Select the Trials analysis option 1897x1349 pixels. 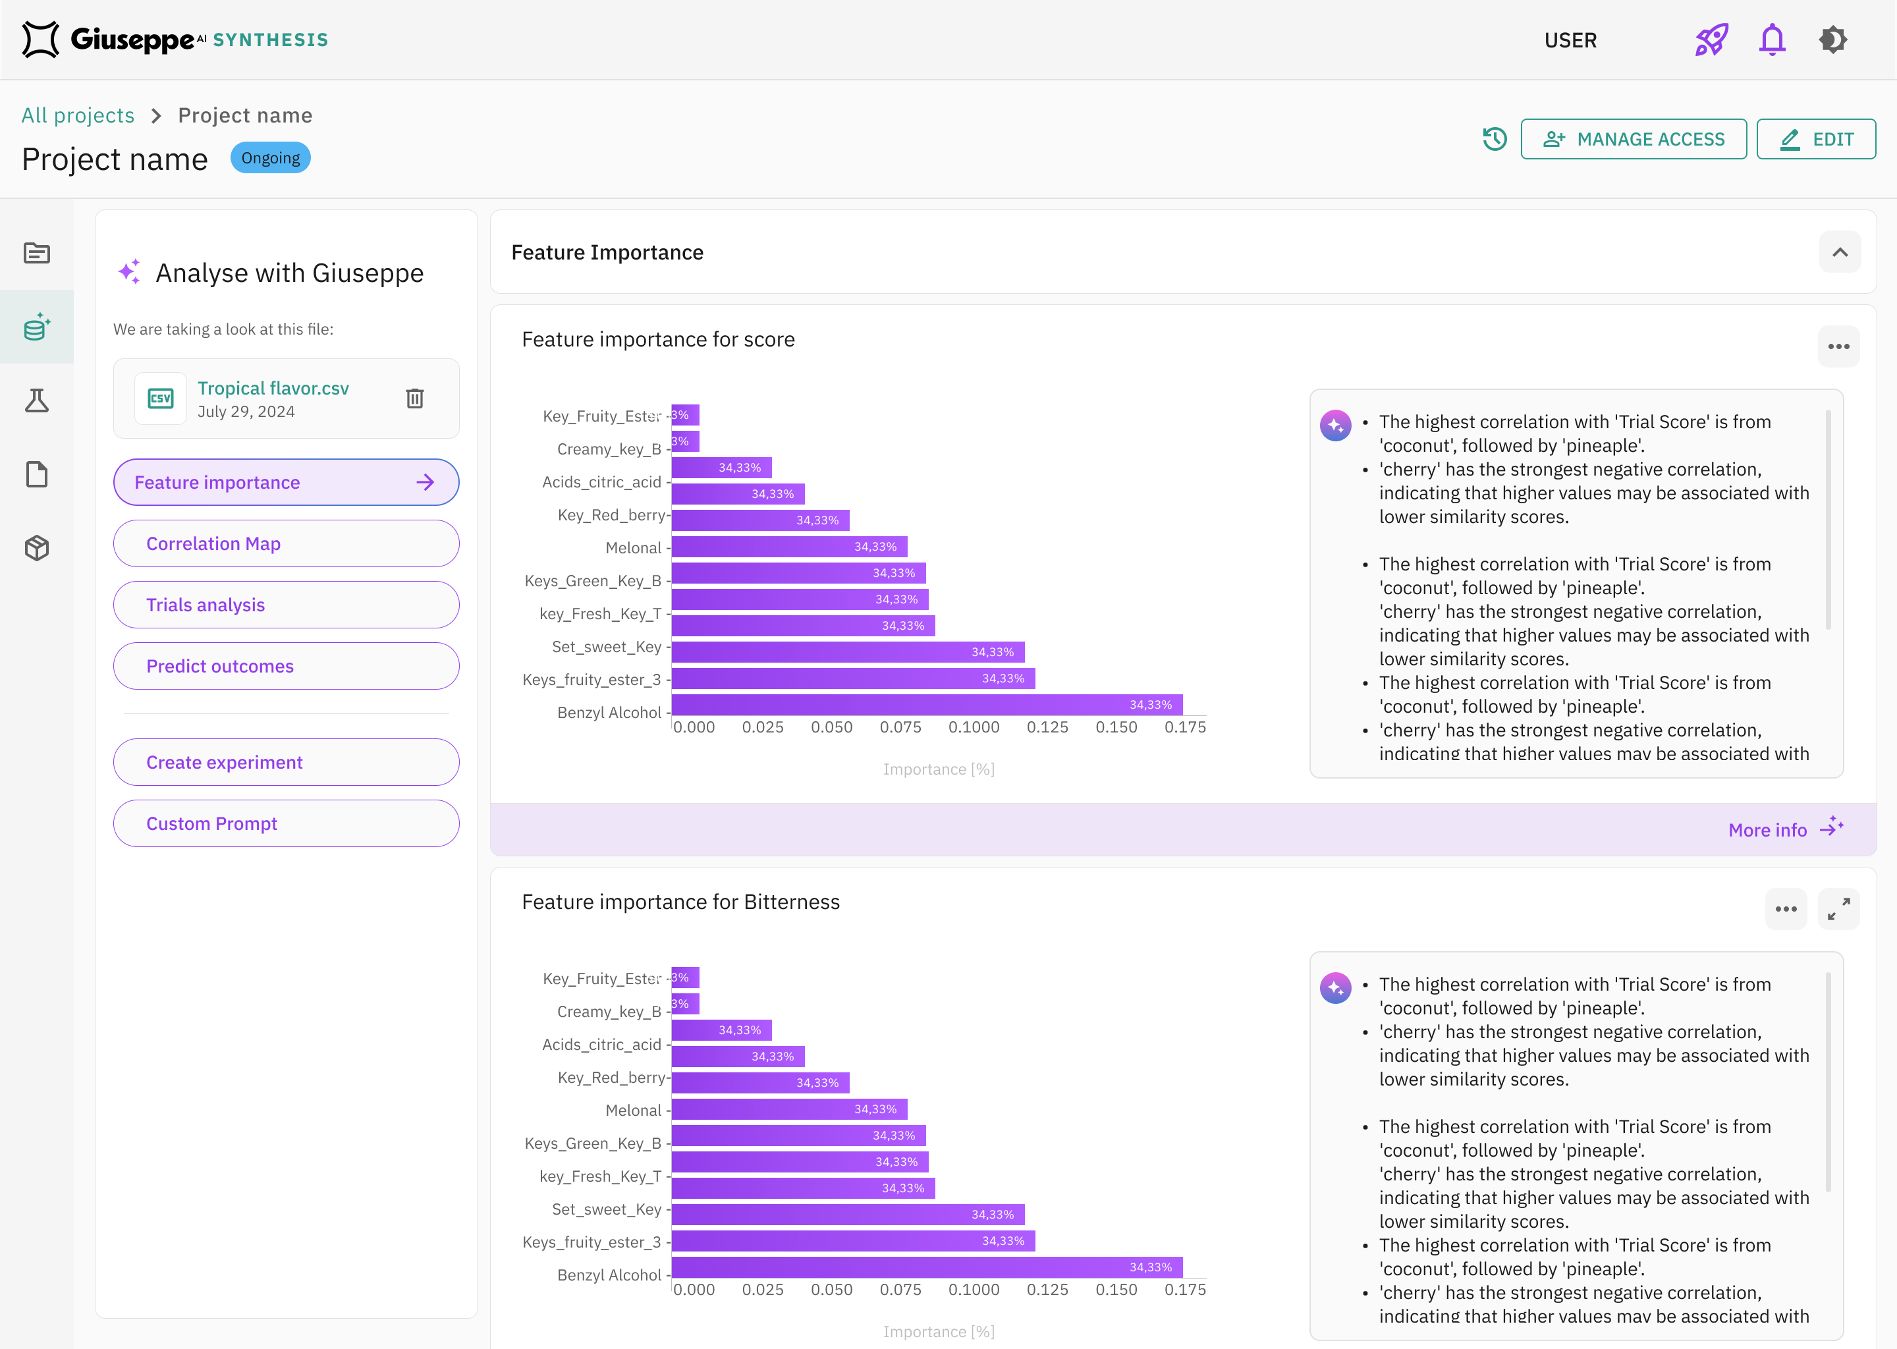click(286, 605)
